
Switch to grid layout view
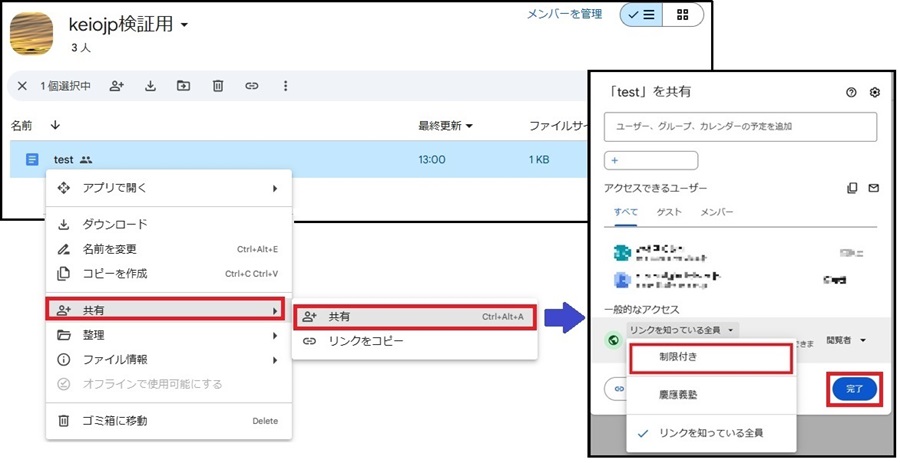pos(682,15)
